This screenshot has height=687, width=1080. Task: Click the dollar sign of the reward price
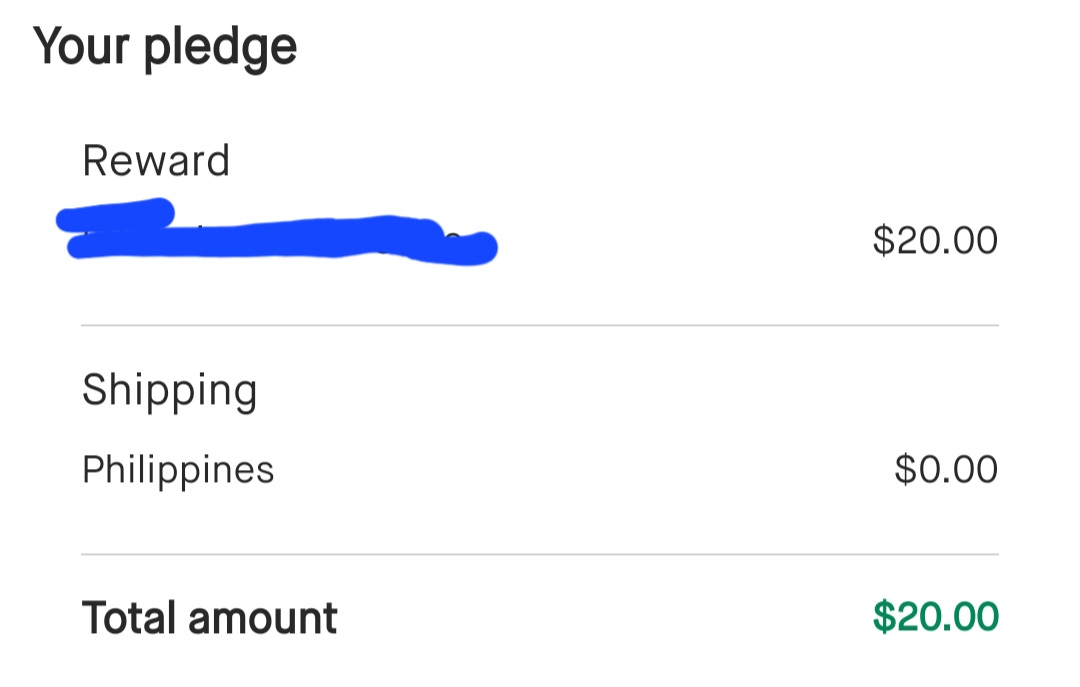[x=883, y=241]
